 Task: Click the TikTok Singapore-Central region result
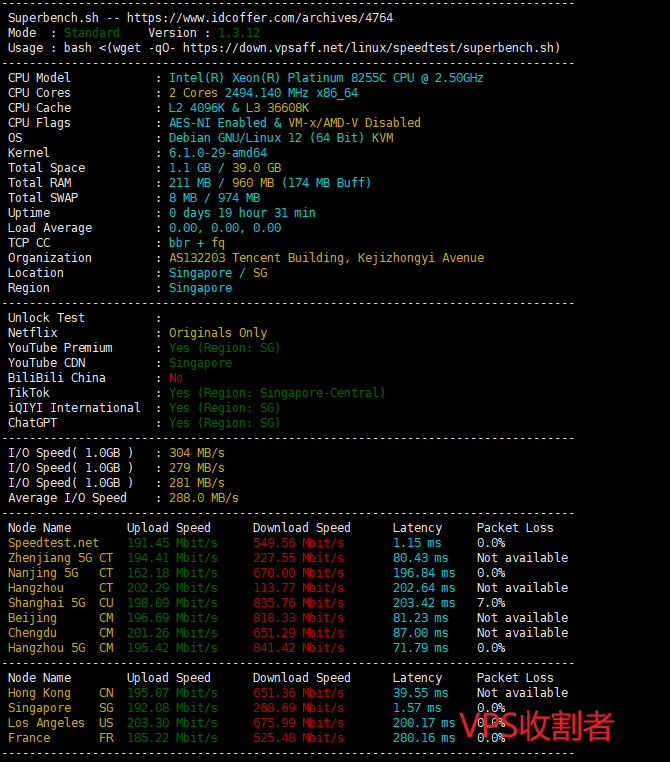tap(277, 393)
